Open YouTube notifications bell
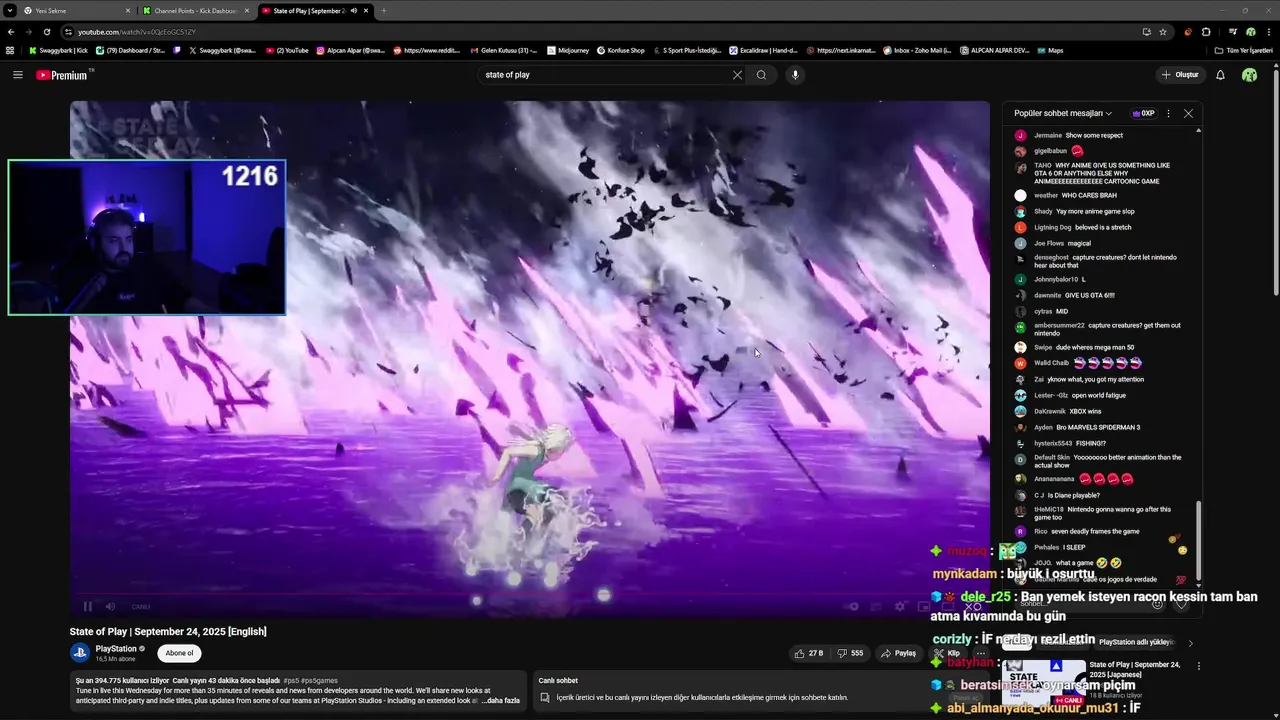The height and width of the screenshot is (720, 1280). coord(1220,75)
